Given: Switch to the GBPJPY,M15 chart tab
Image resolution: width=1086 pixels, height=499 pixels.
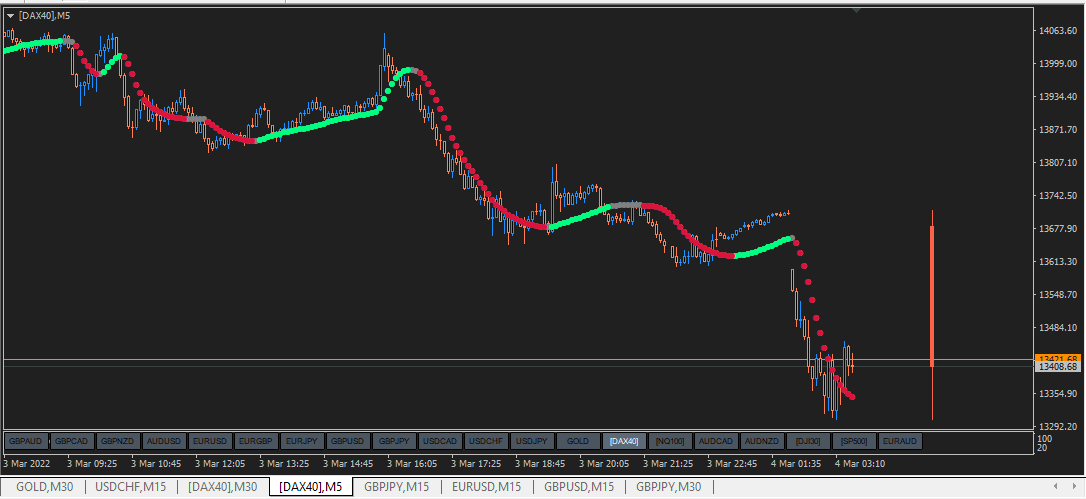Looking at the screenshot, I should click(x=398, y=487).
